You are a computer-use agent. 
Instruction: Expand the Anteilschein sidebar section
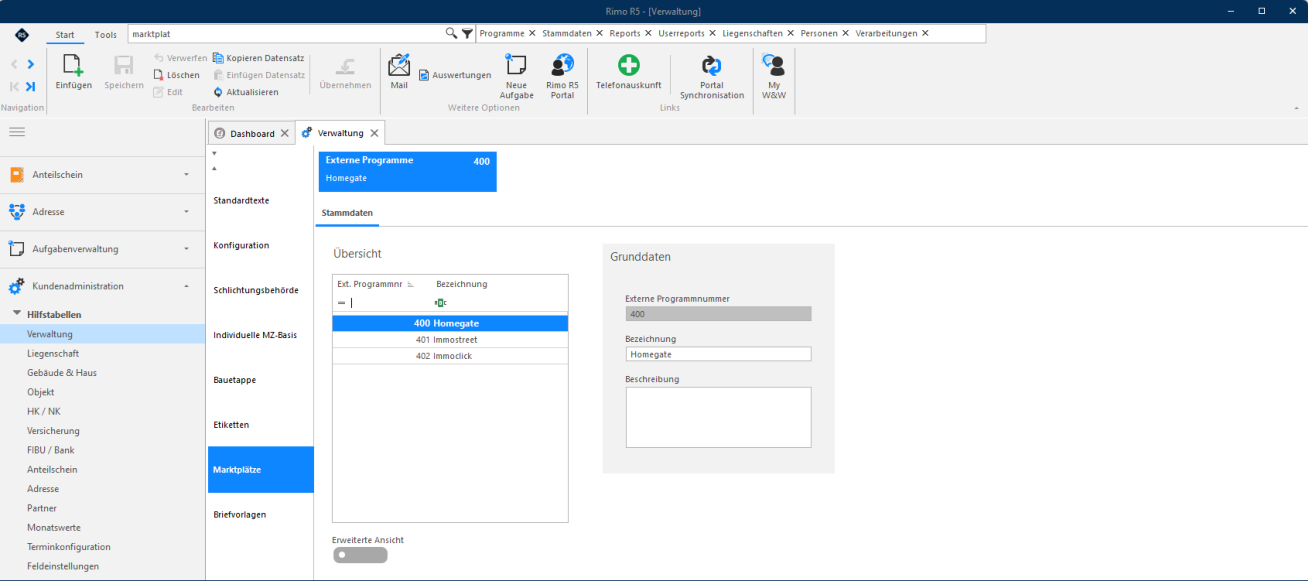pos(102,175)
